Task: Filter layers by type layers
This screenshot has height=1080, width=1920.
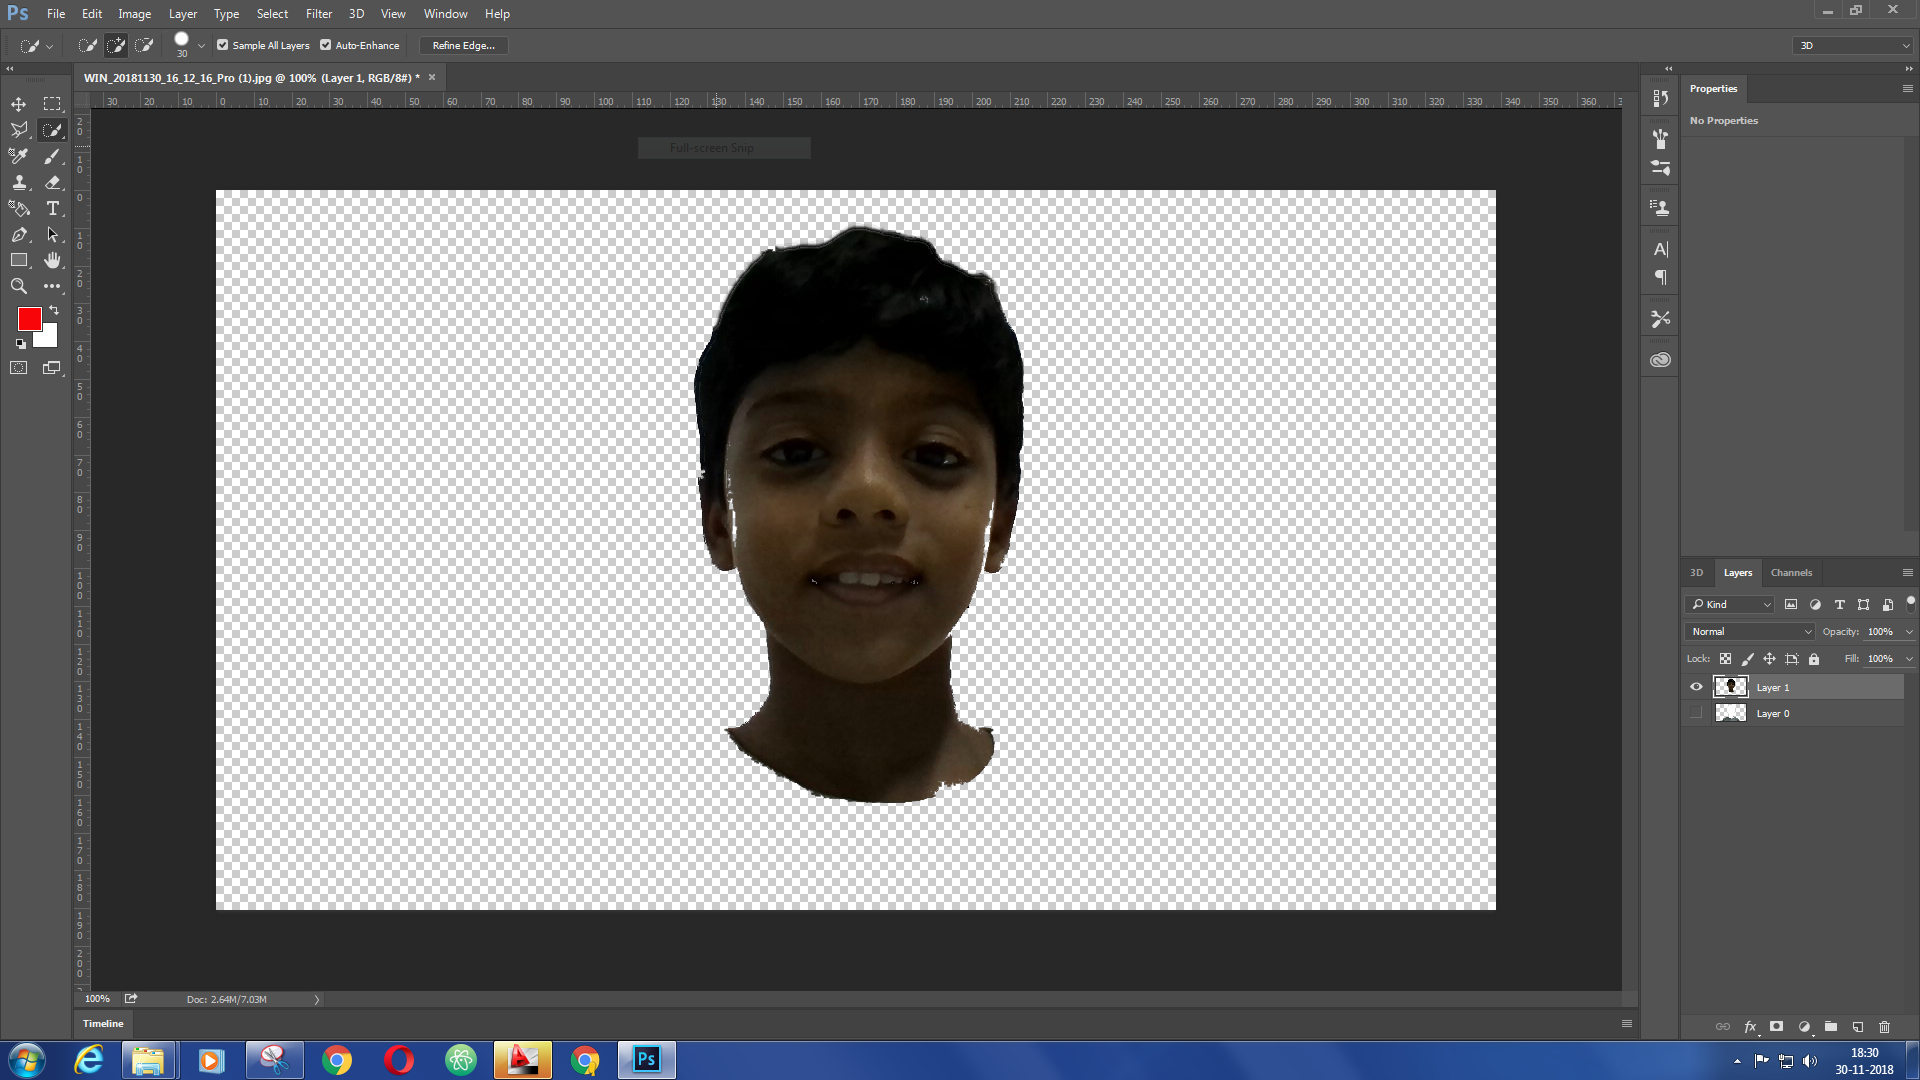Action: click(1839, 604)
